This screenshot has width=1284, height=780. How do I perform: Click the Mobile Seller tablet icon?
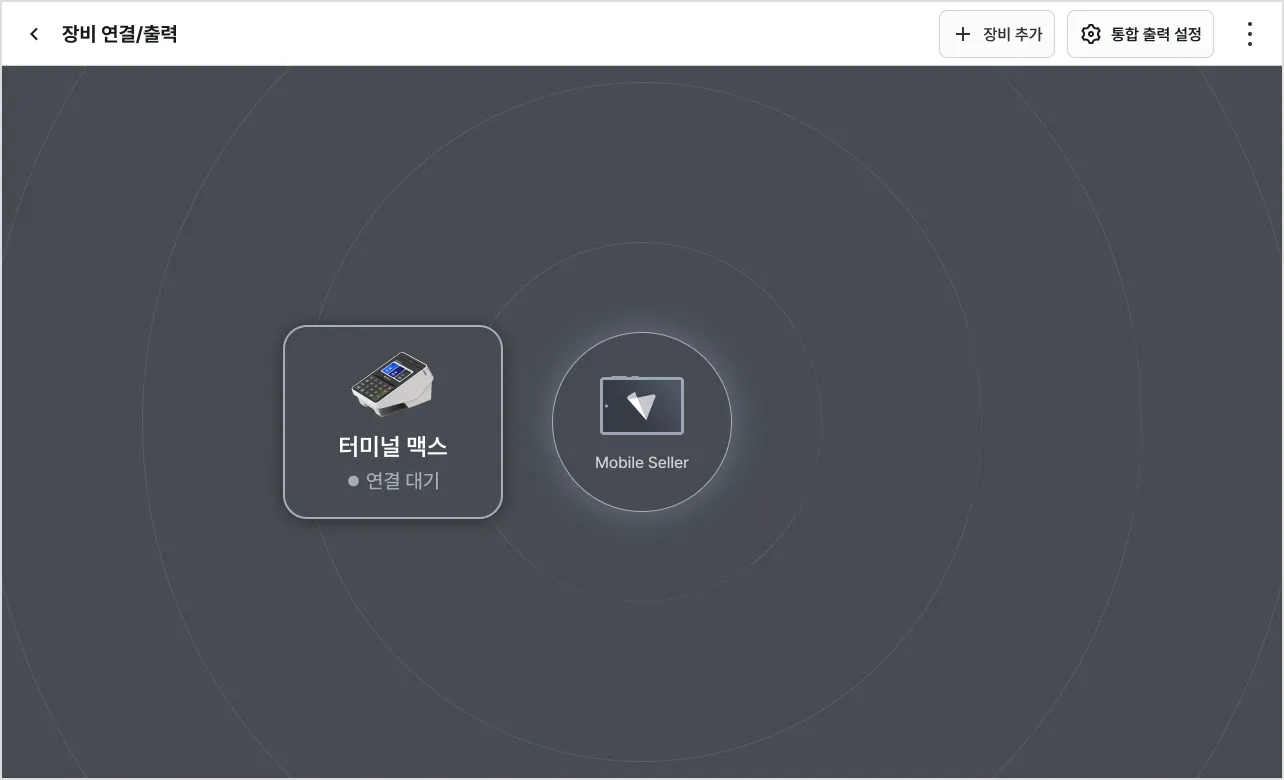pyautogui.click(x=642, y=405)
